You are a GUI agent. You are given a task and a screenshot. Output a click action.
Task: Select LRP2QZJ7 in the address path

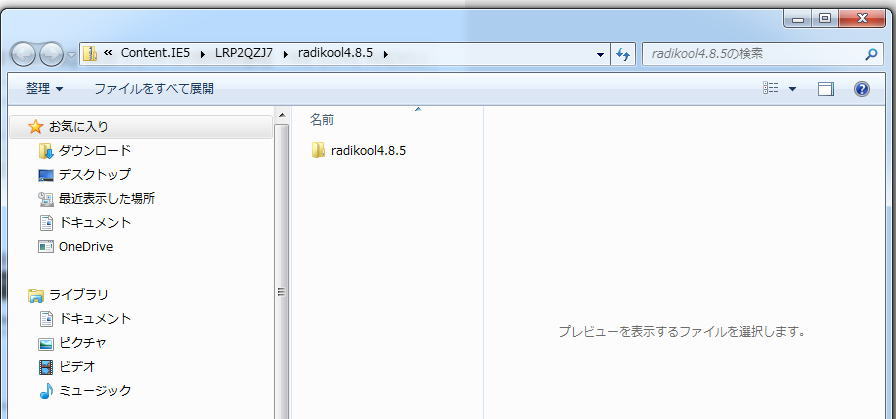coord(244,53)
